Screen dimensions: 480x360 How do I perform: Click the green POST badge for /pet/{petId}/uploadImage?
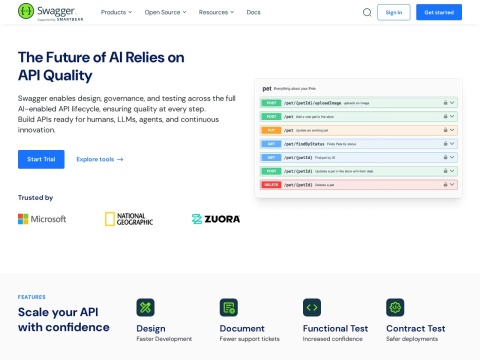coord(271,103)
